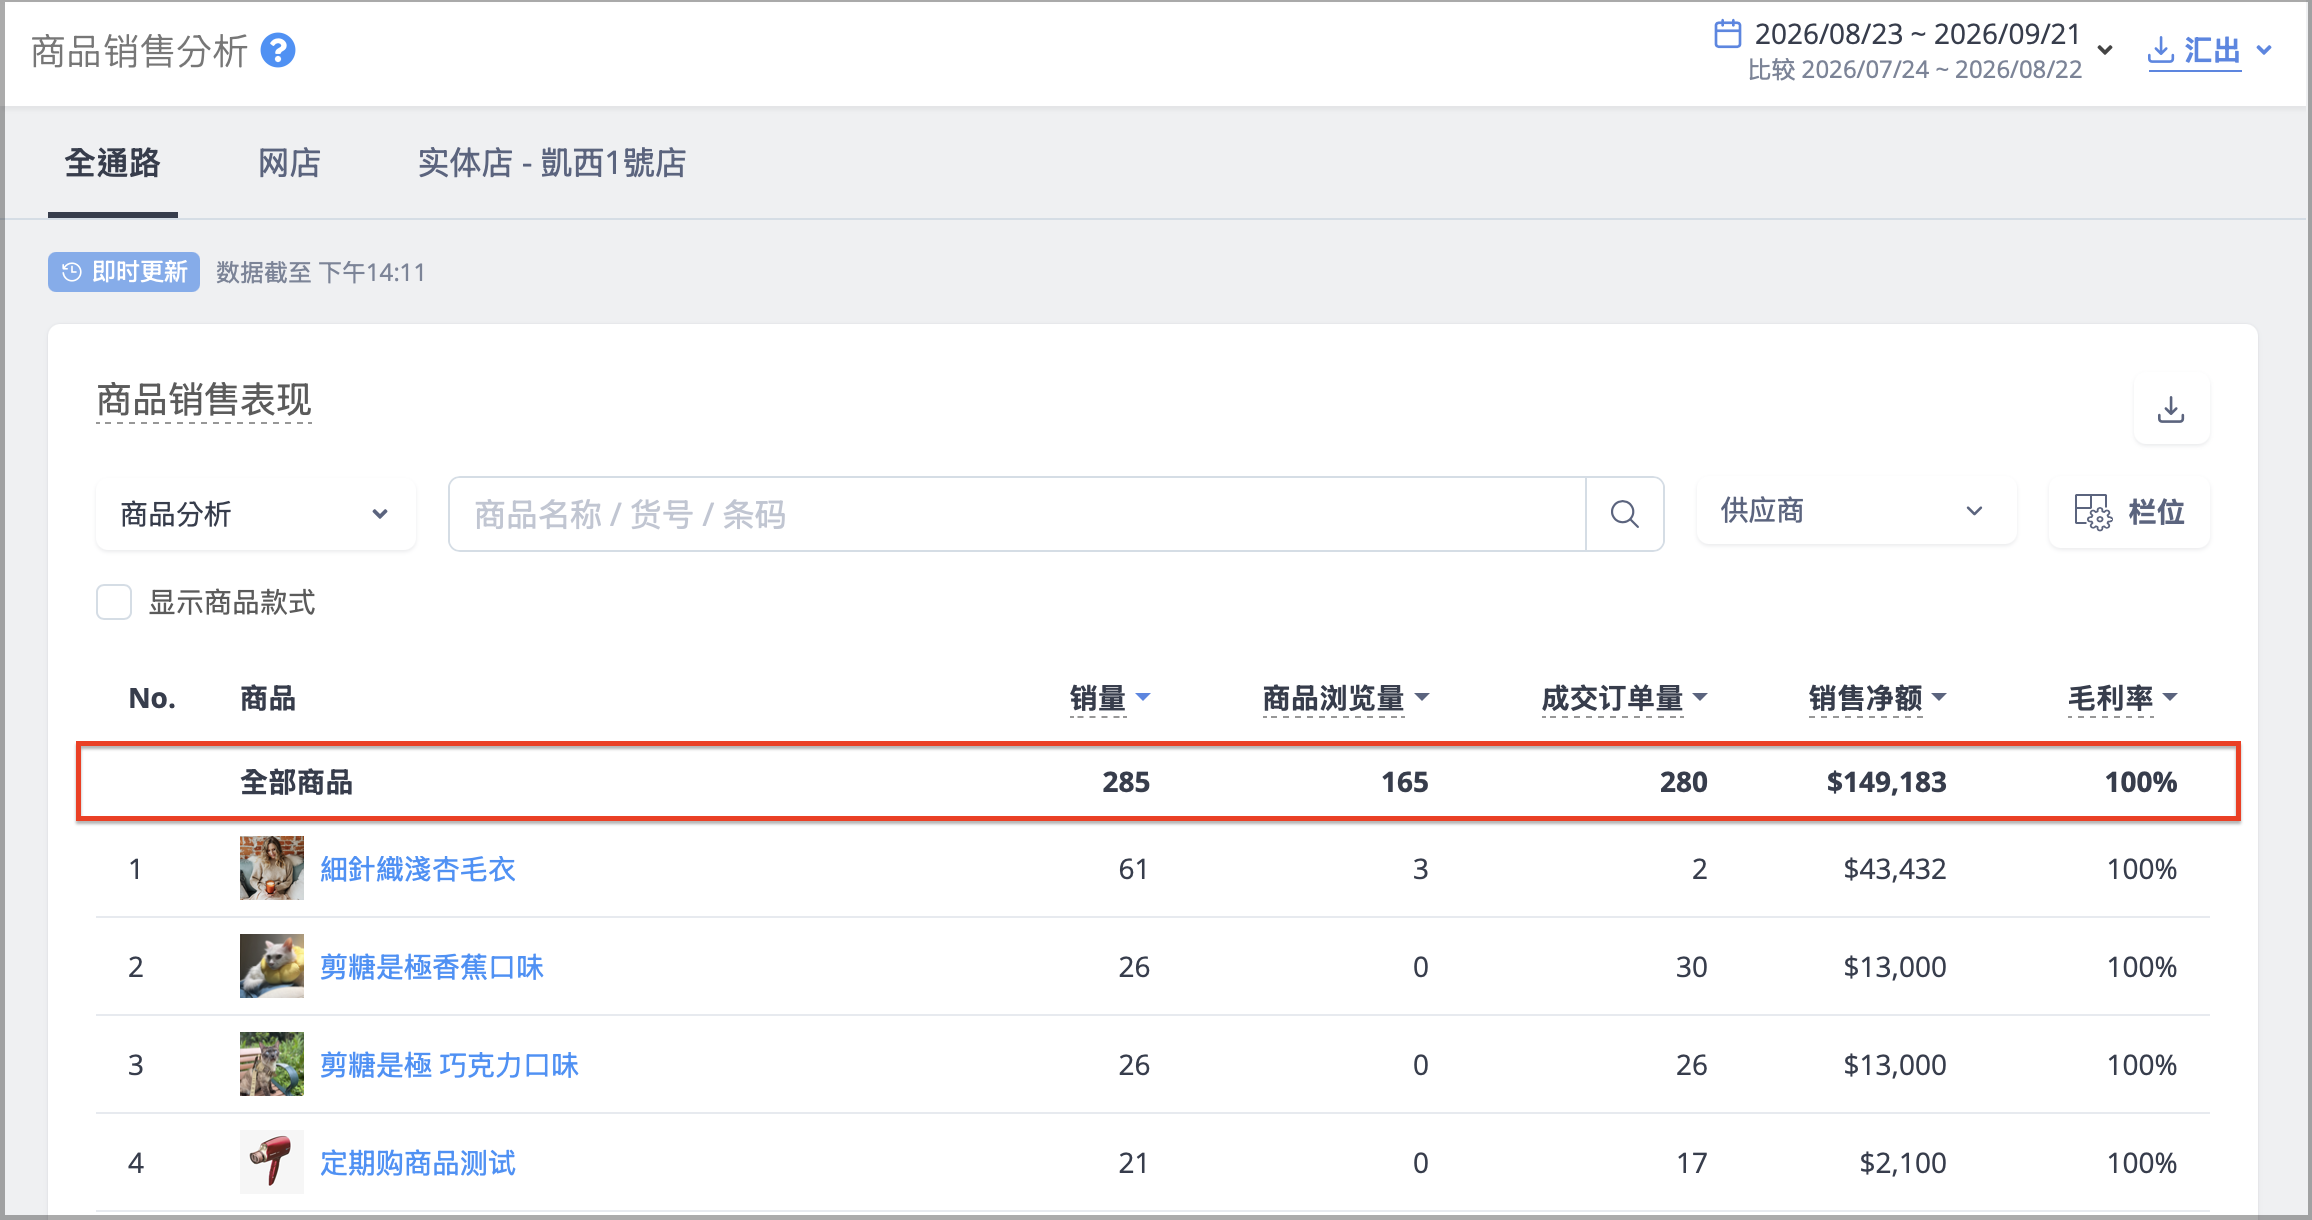Sort by 销量 column

(1110, 698)
